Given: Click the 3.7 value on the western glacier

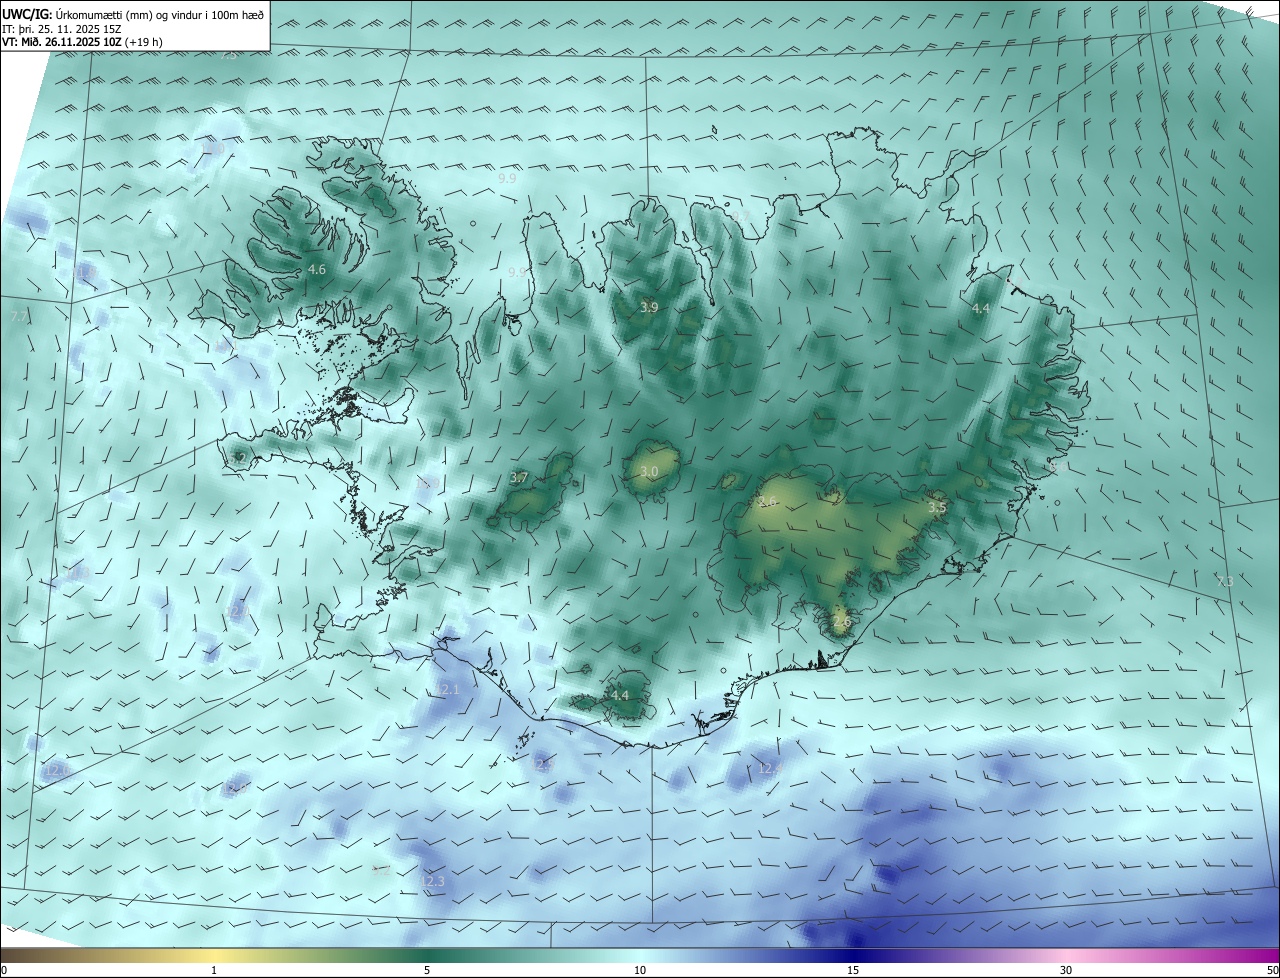Looking at the screenshot, I should click(x=518, y=478).
